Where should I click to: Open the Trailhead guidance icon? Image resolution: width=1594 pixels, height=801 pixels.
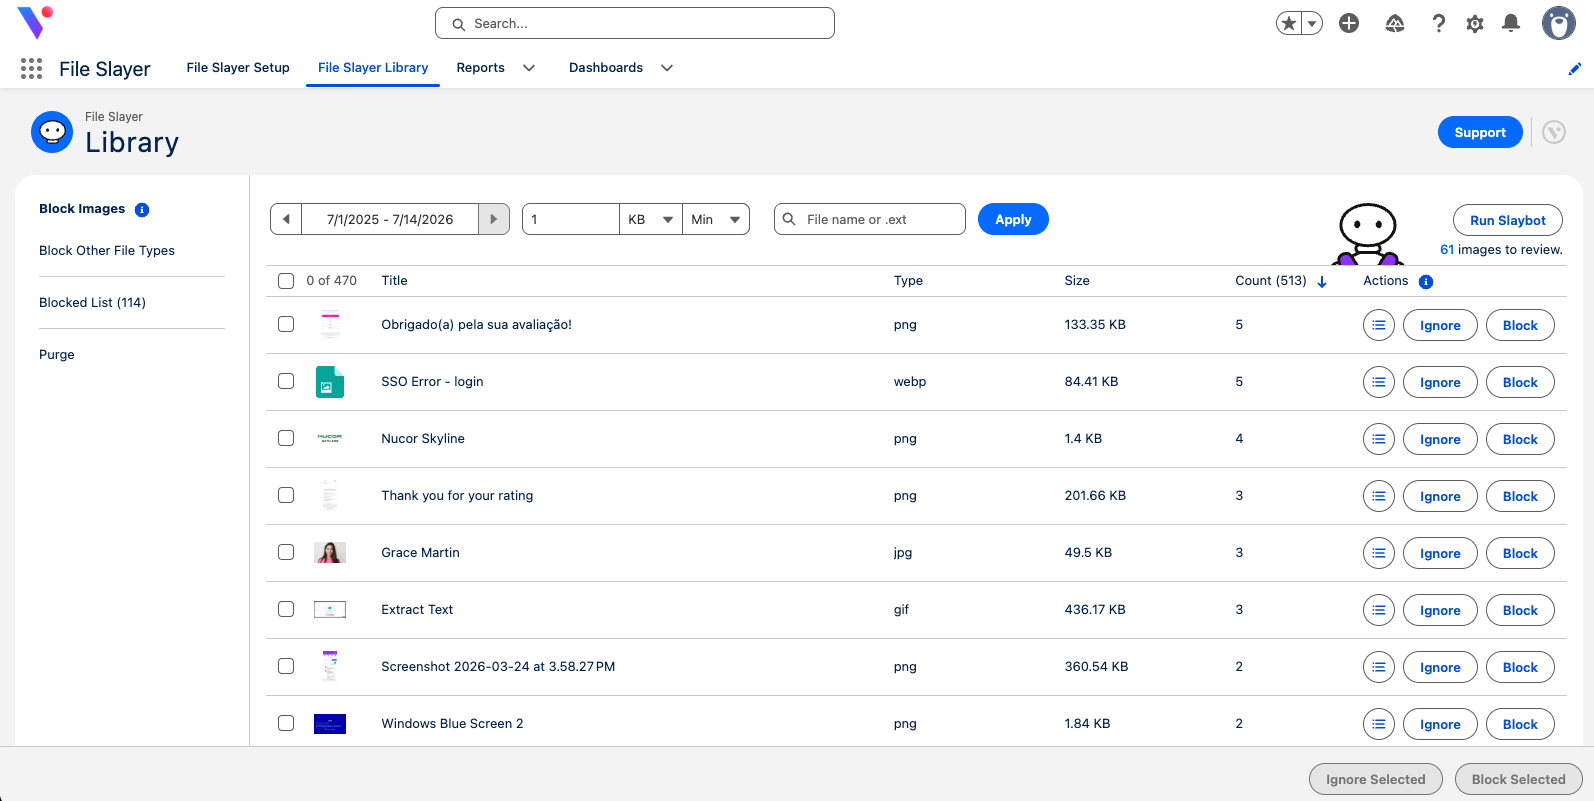tap(1395, 23)
